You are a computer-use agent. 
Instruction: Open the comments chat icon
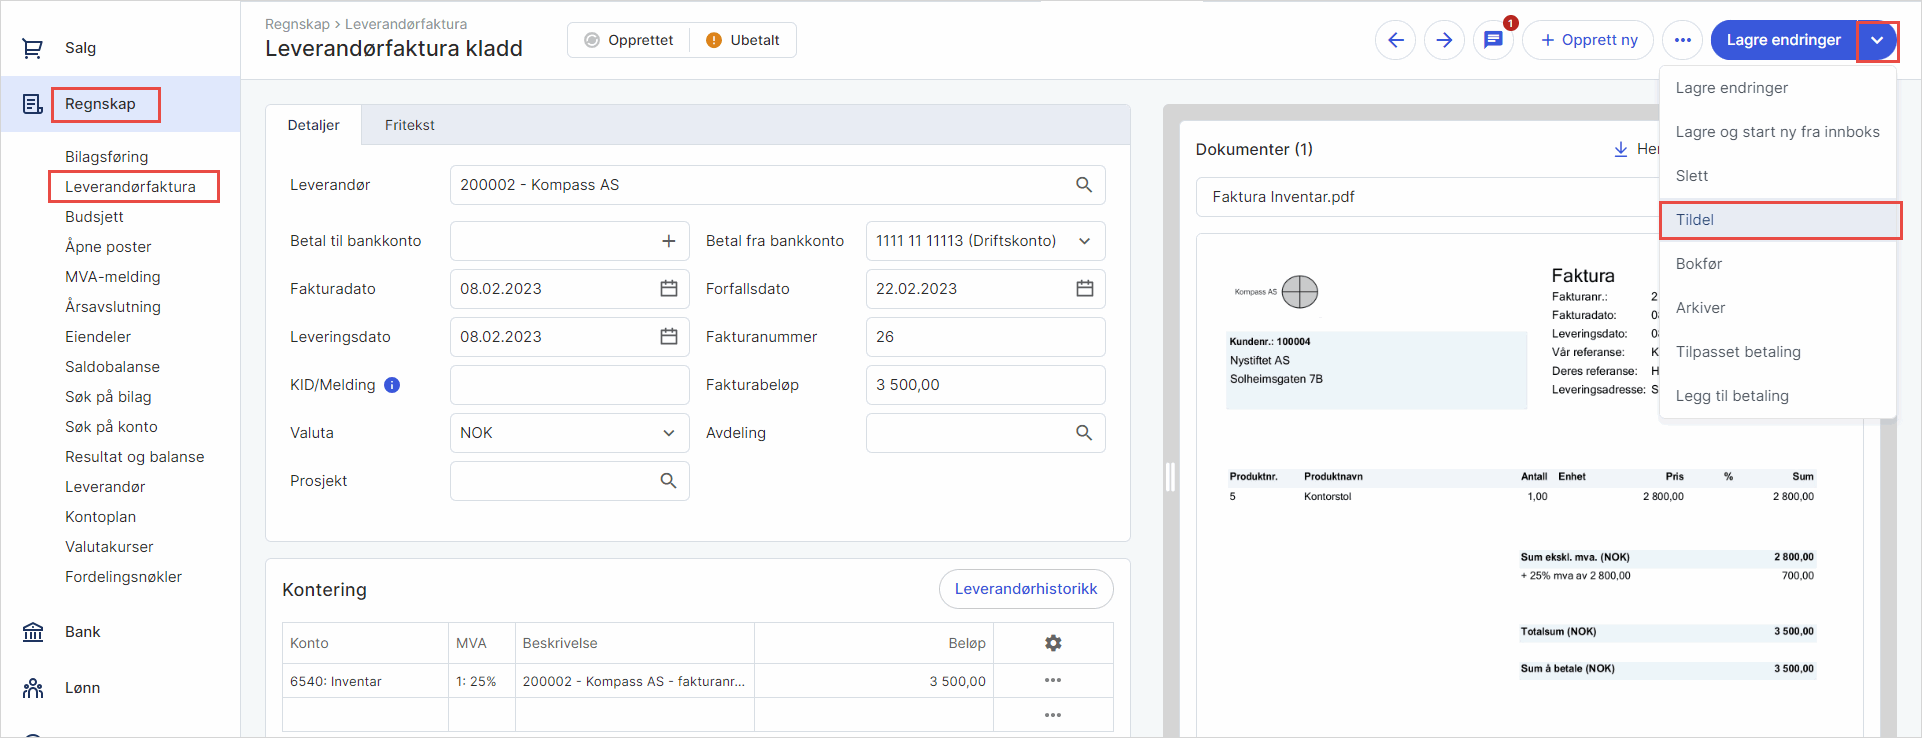pos(1493,40)
